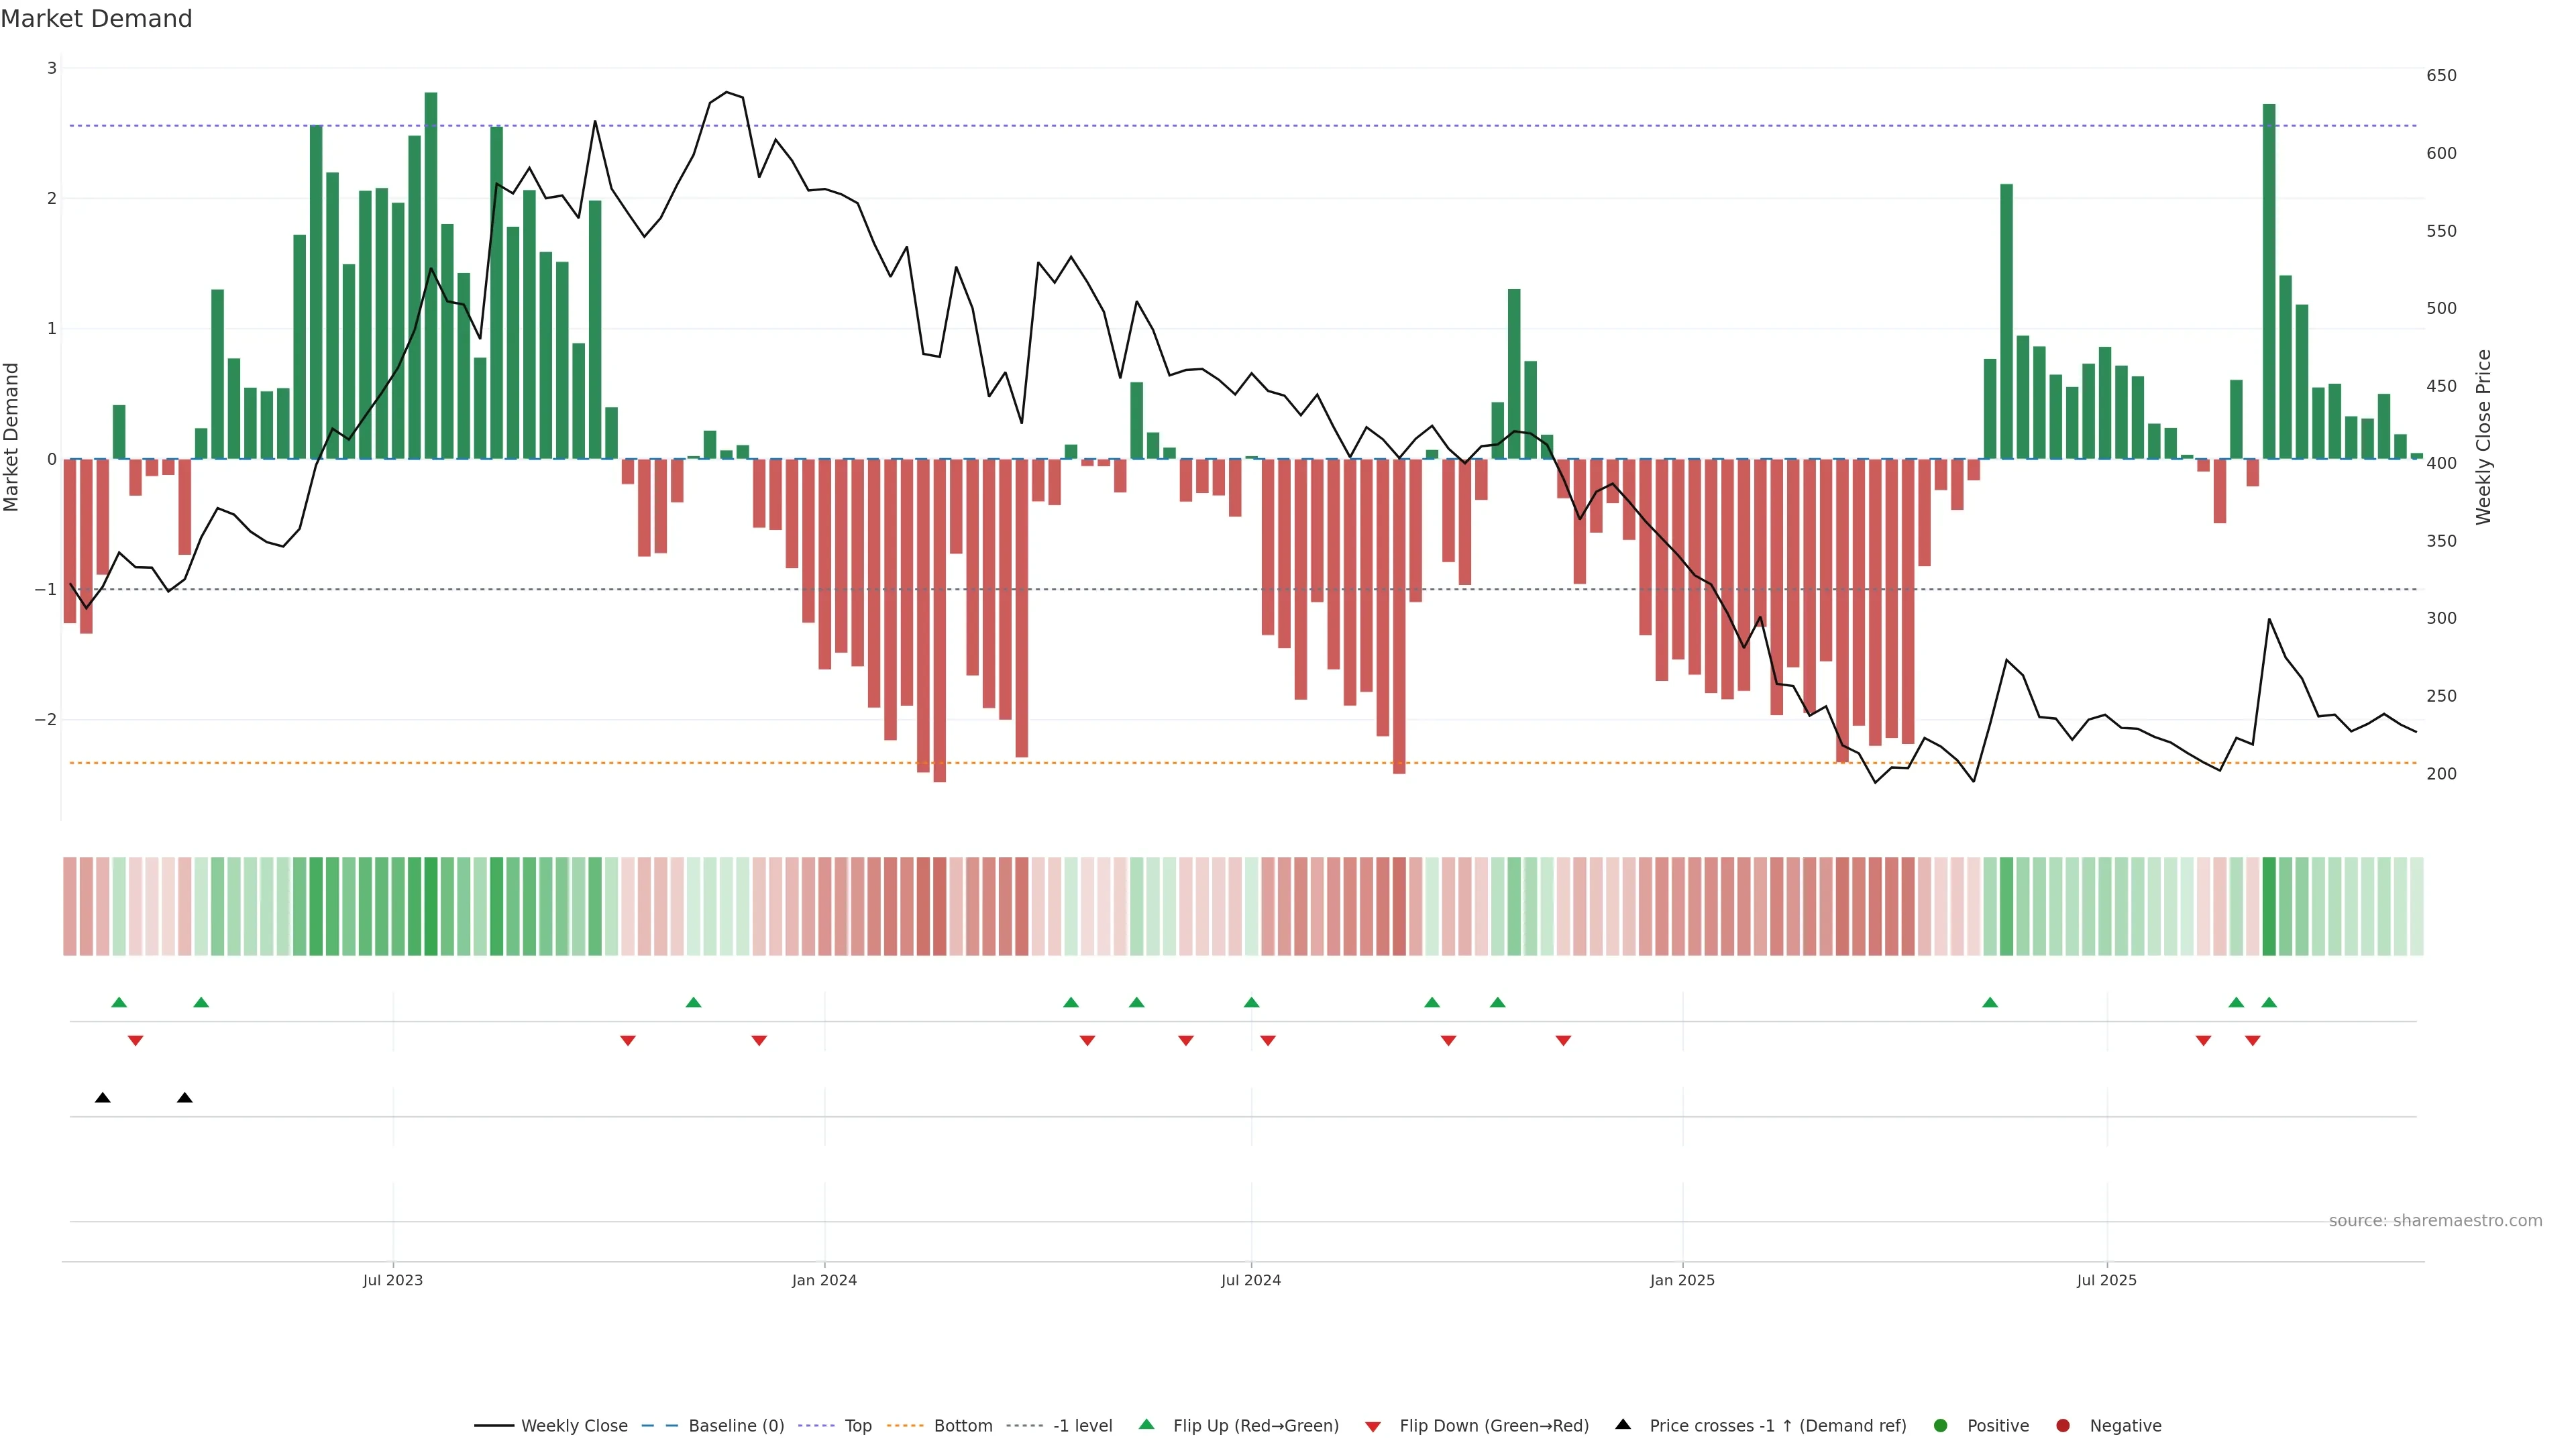Click the red Negative circle legend icon

(x=2062, y=1425)
